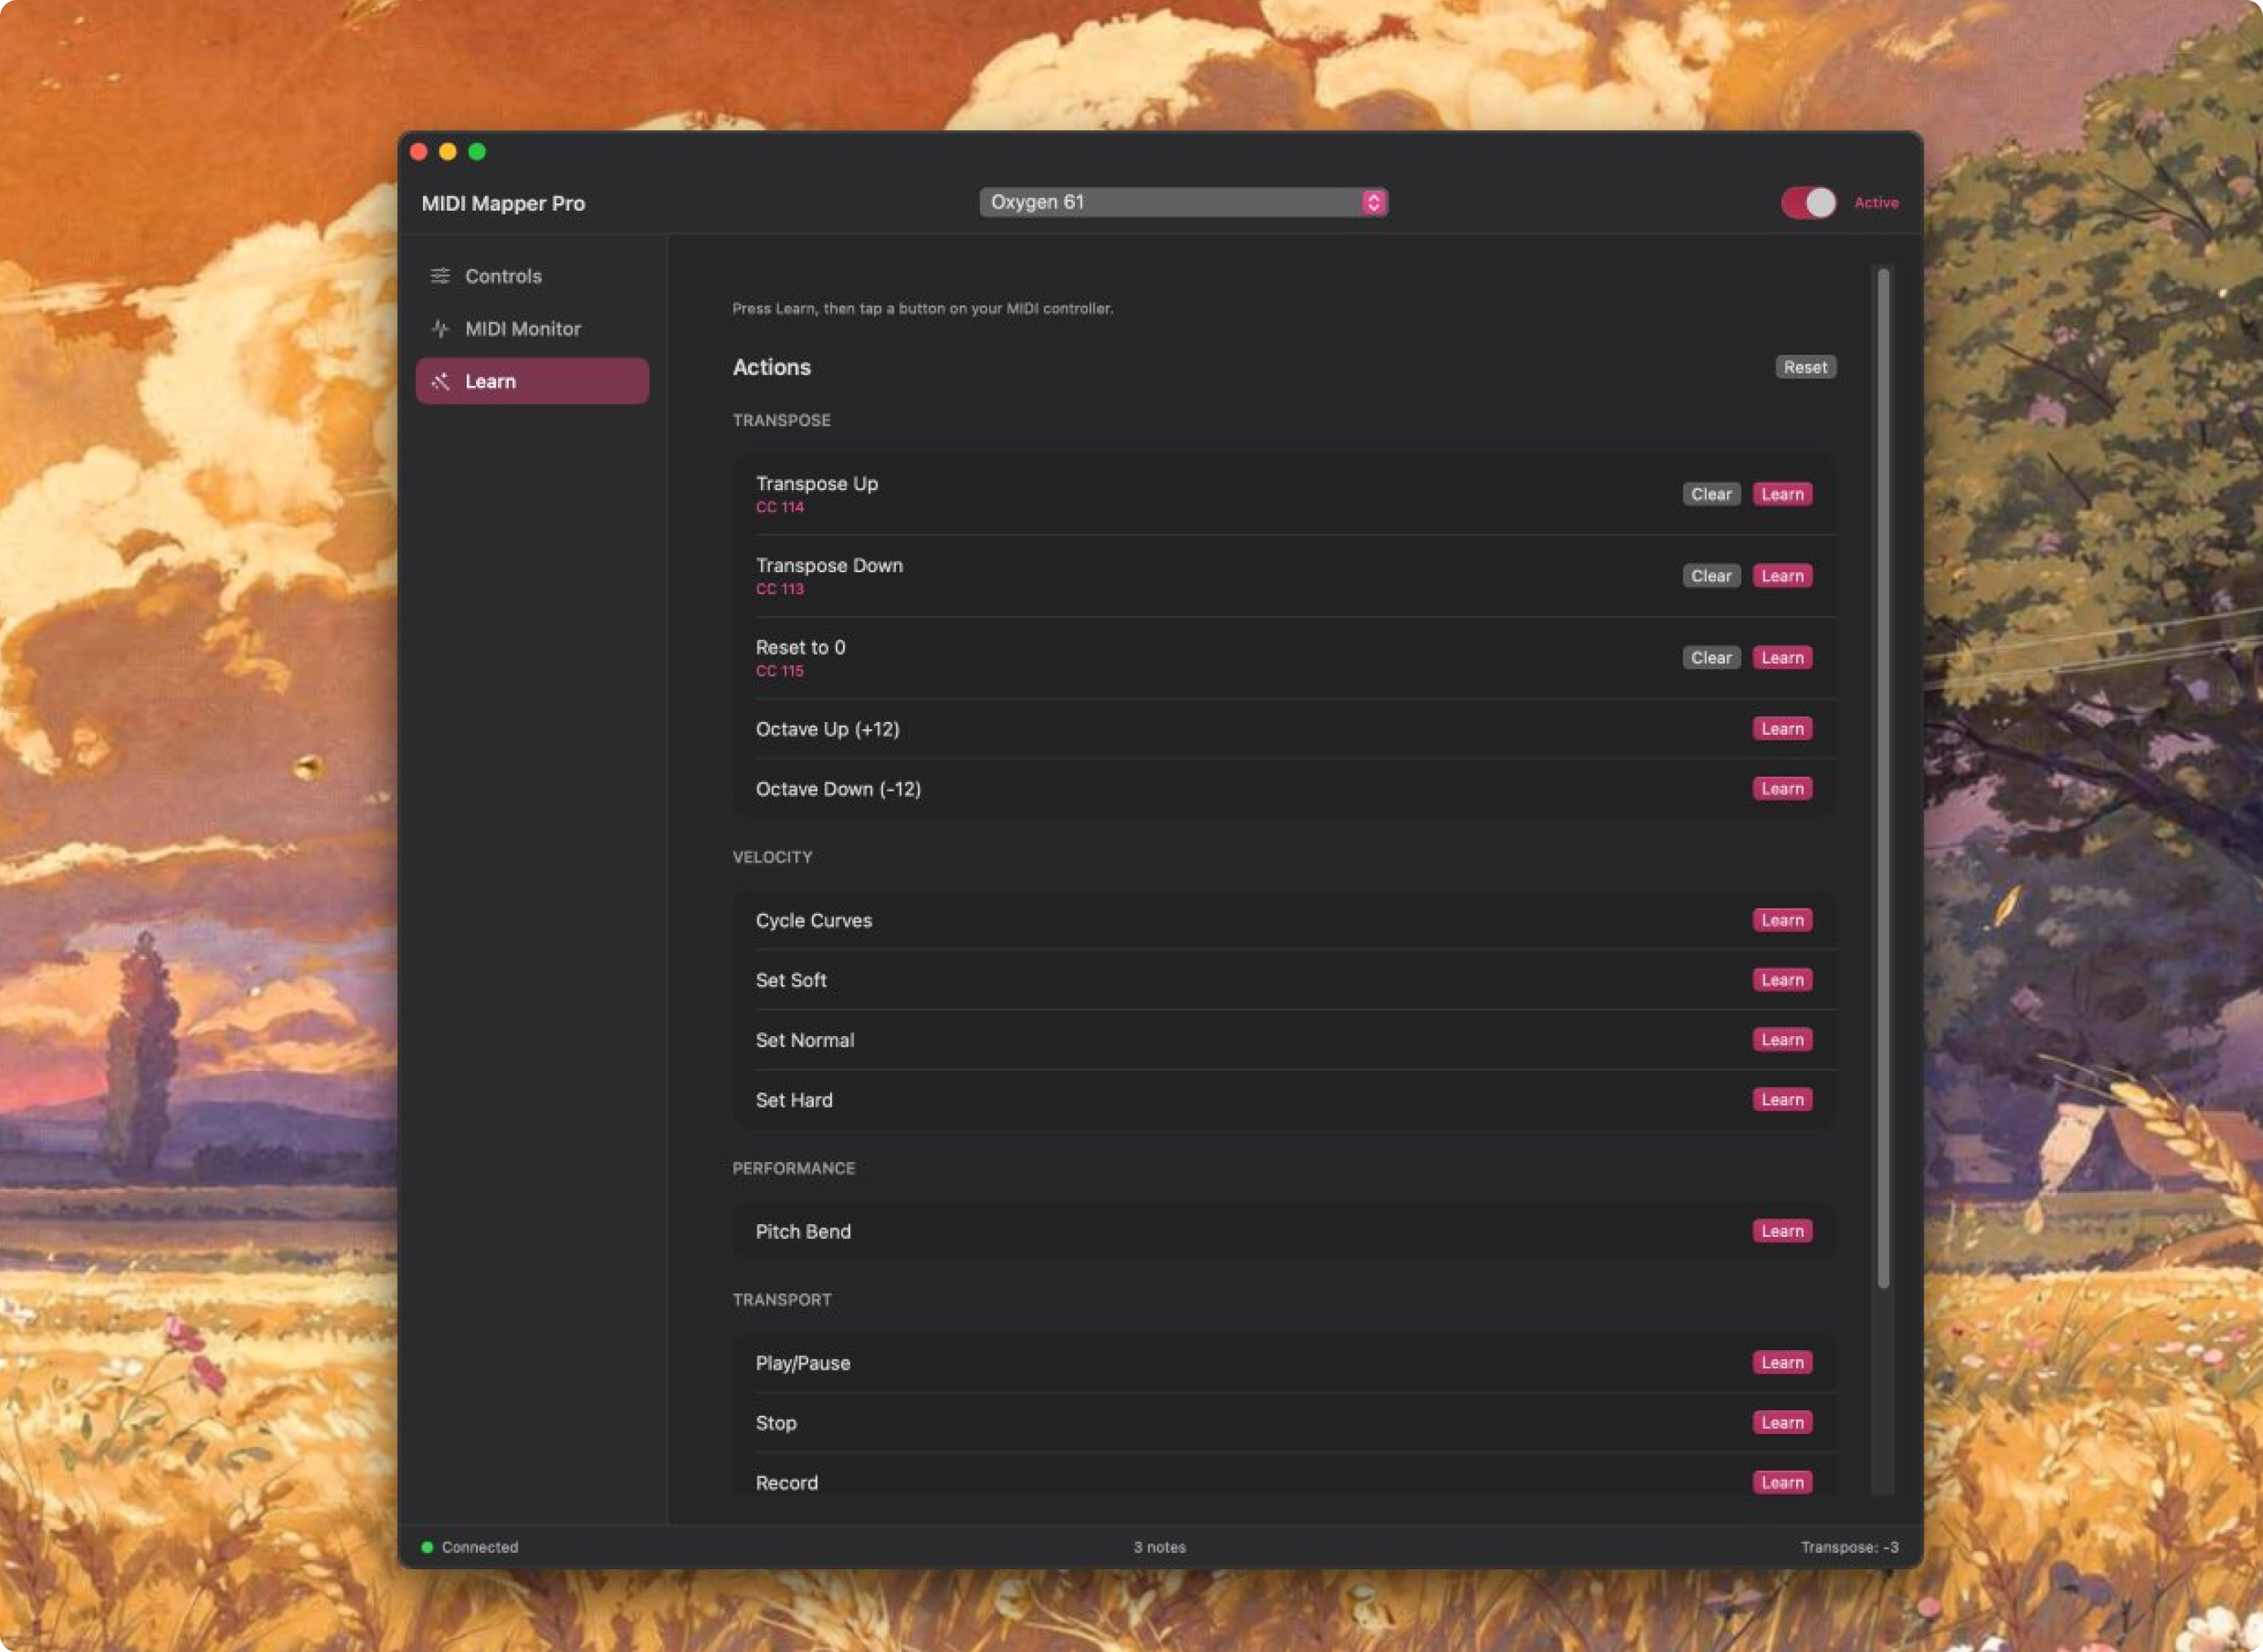Click the magic wand icon next to Learn

(440, 381)
